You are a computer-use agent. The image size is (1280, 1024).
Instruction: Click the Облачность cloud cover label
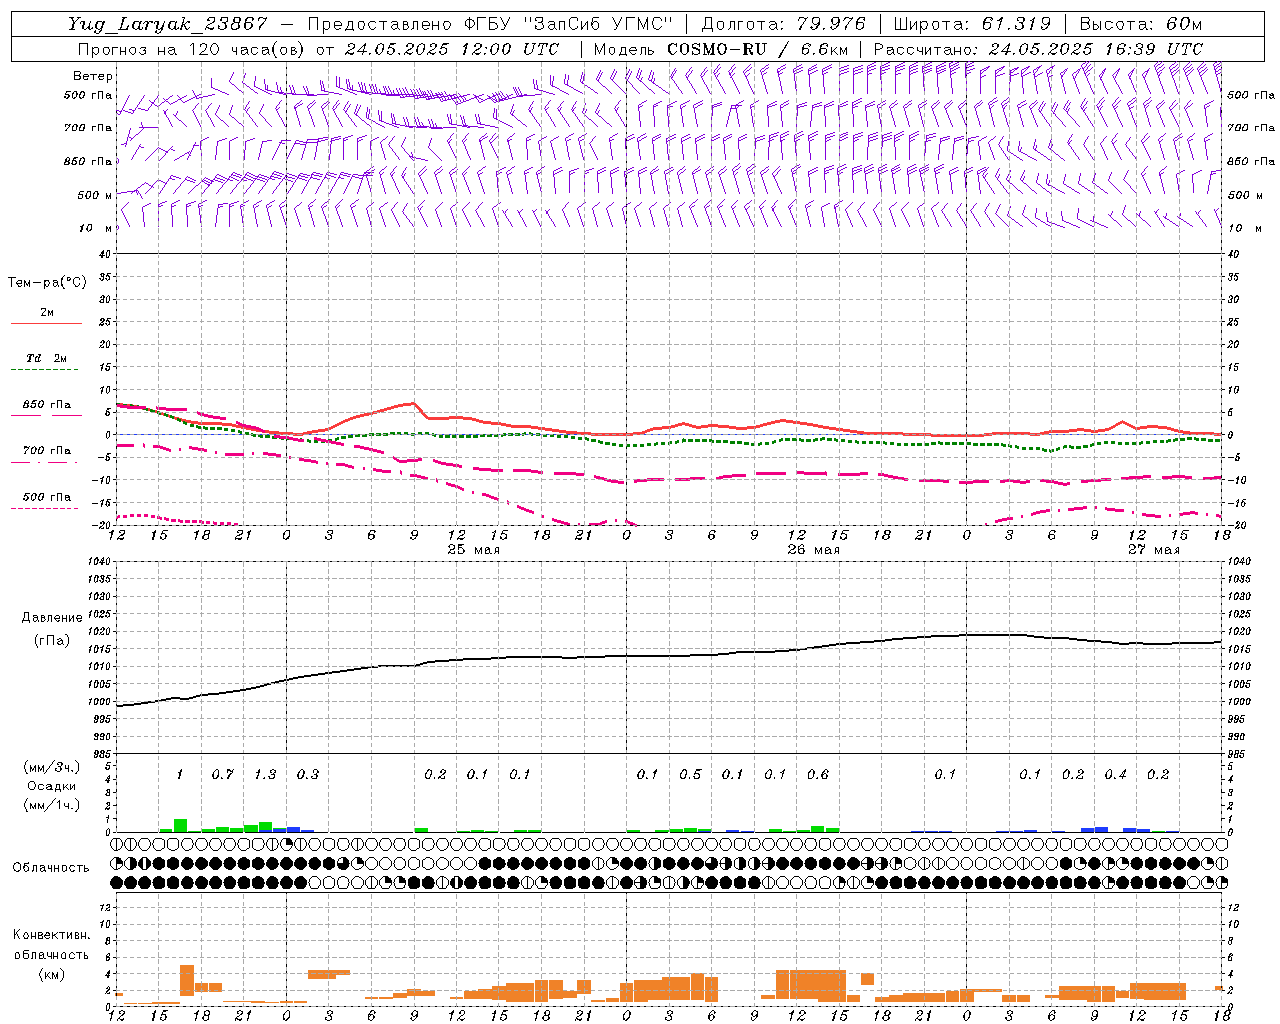[51, 868]
